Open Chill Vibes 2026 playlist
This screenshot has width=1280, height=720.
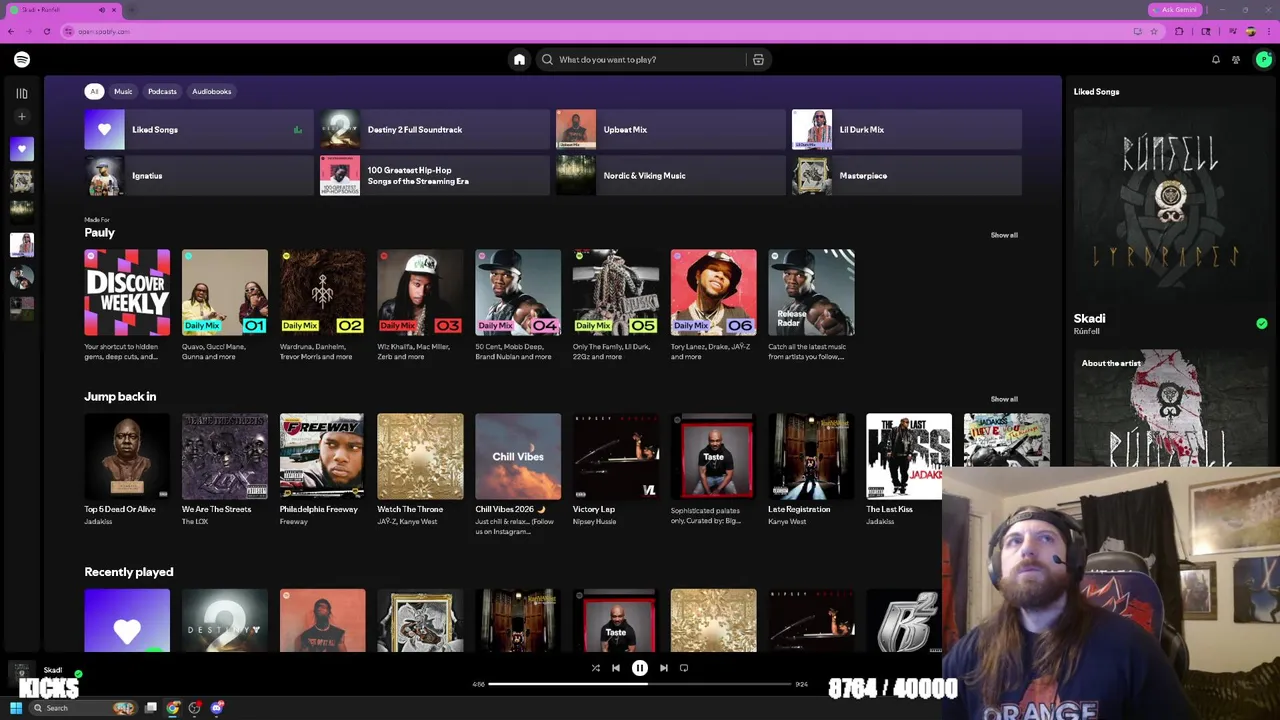click(x=518, y=456)
